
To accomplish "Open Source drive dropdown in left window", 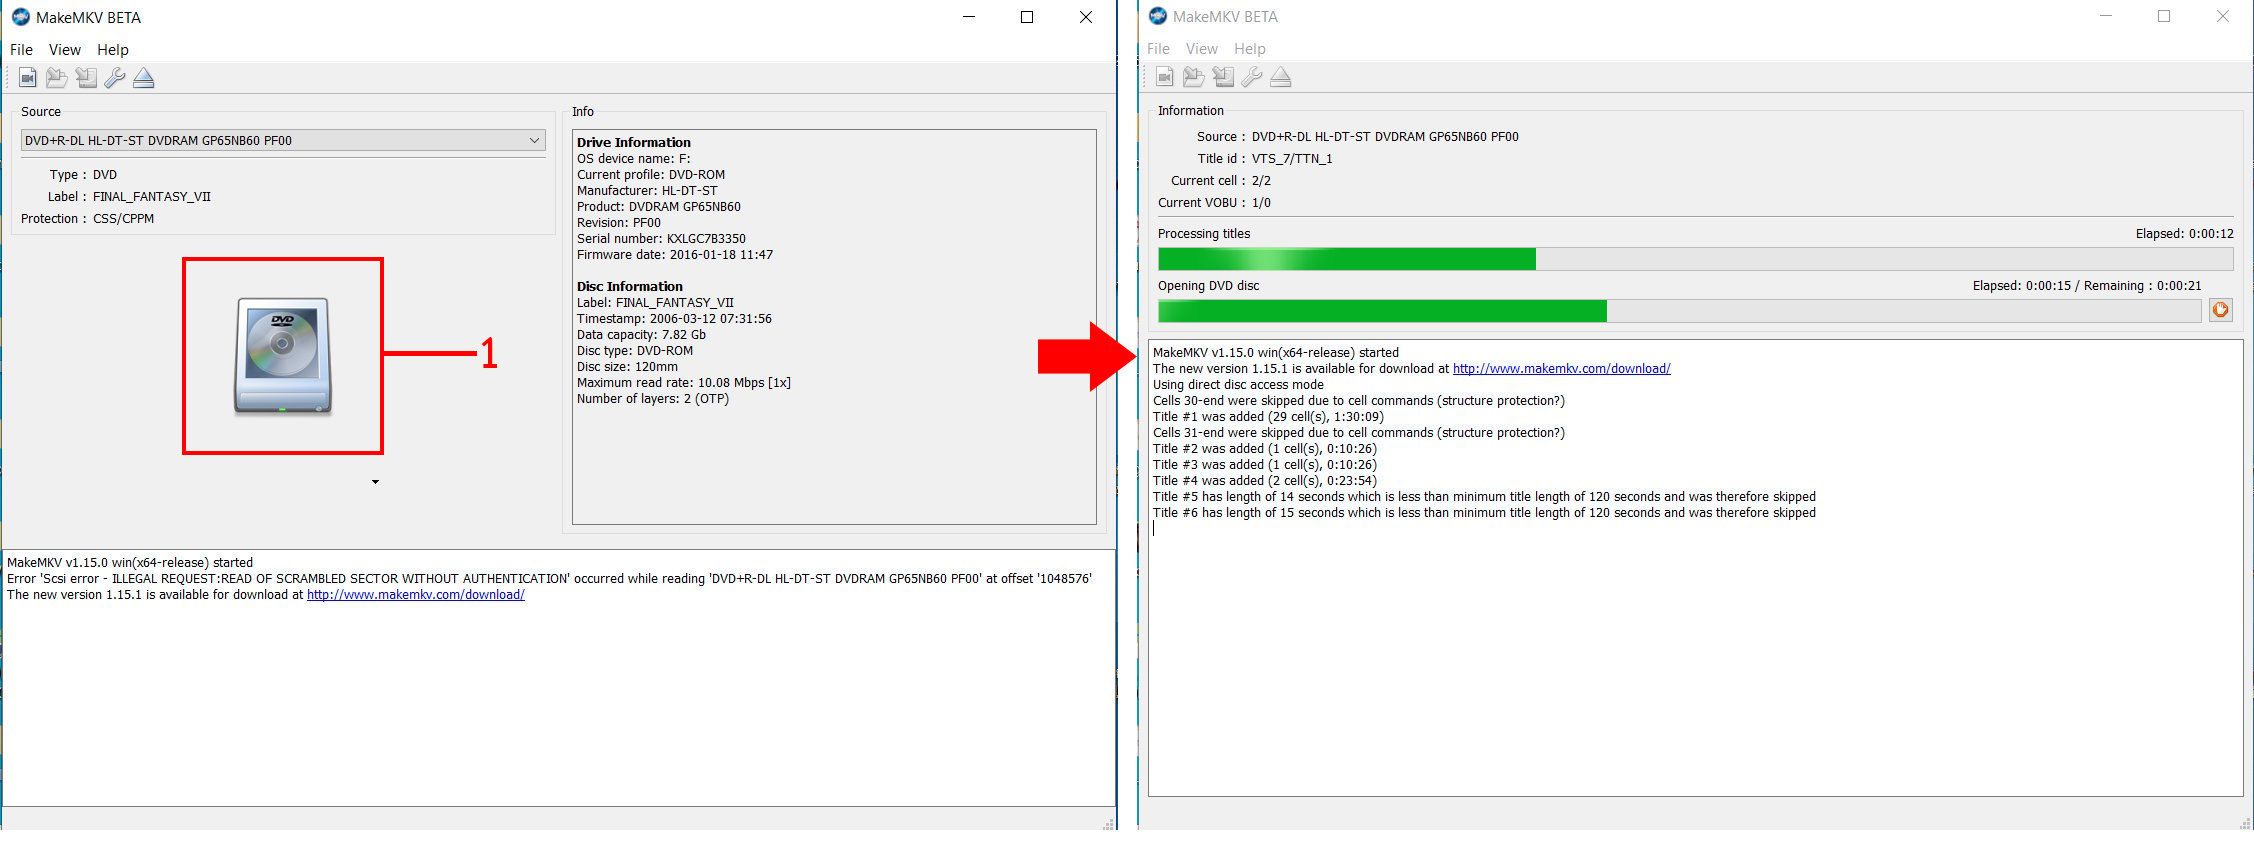I will coord(283,141).
